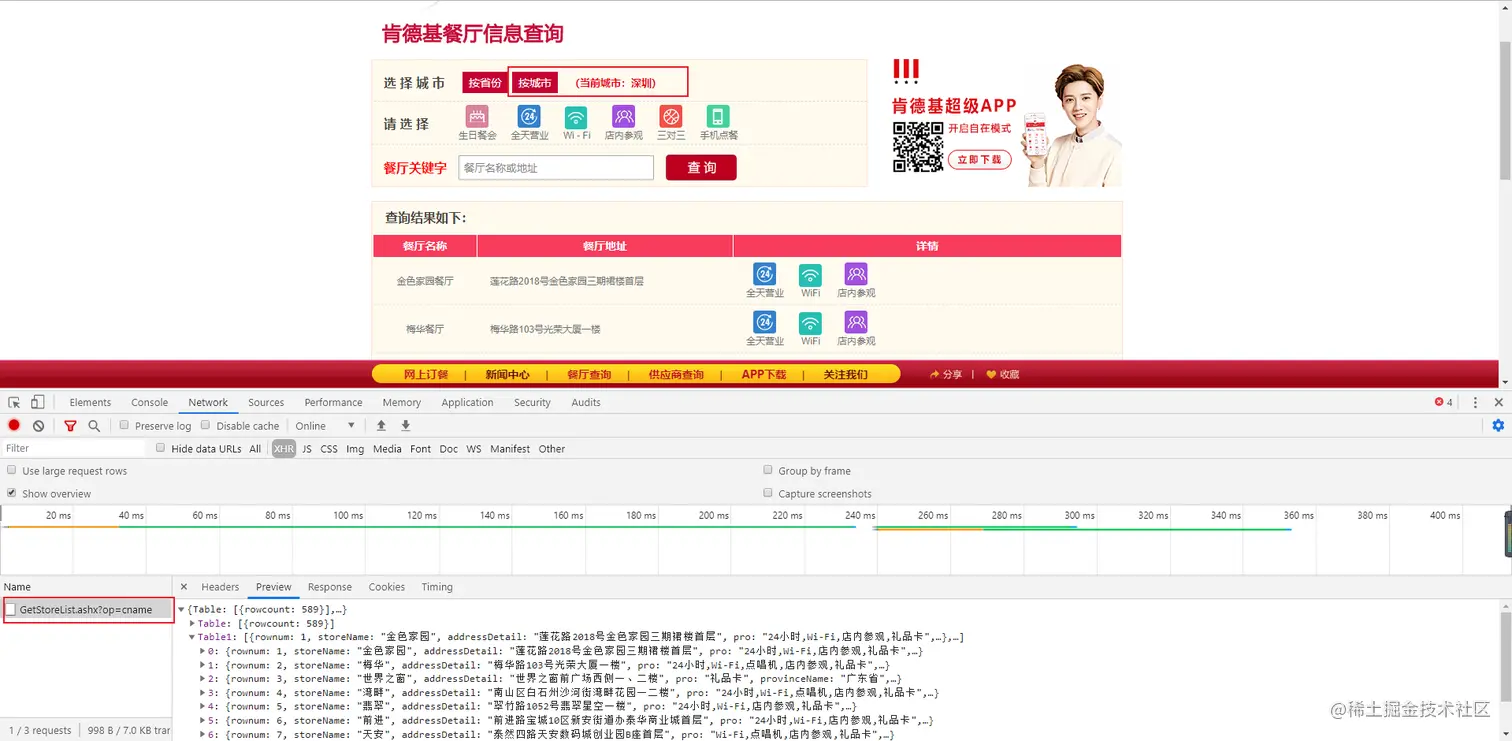
Task: Open network search with the magnifier icon
Action: [94, 425]
